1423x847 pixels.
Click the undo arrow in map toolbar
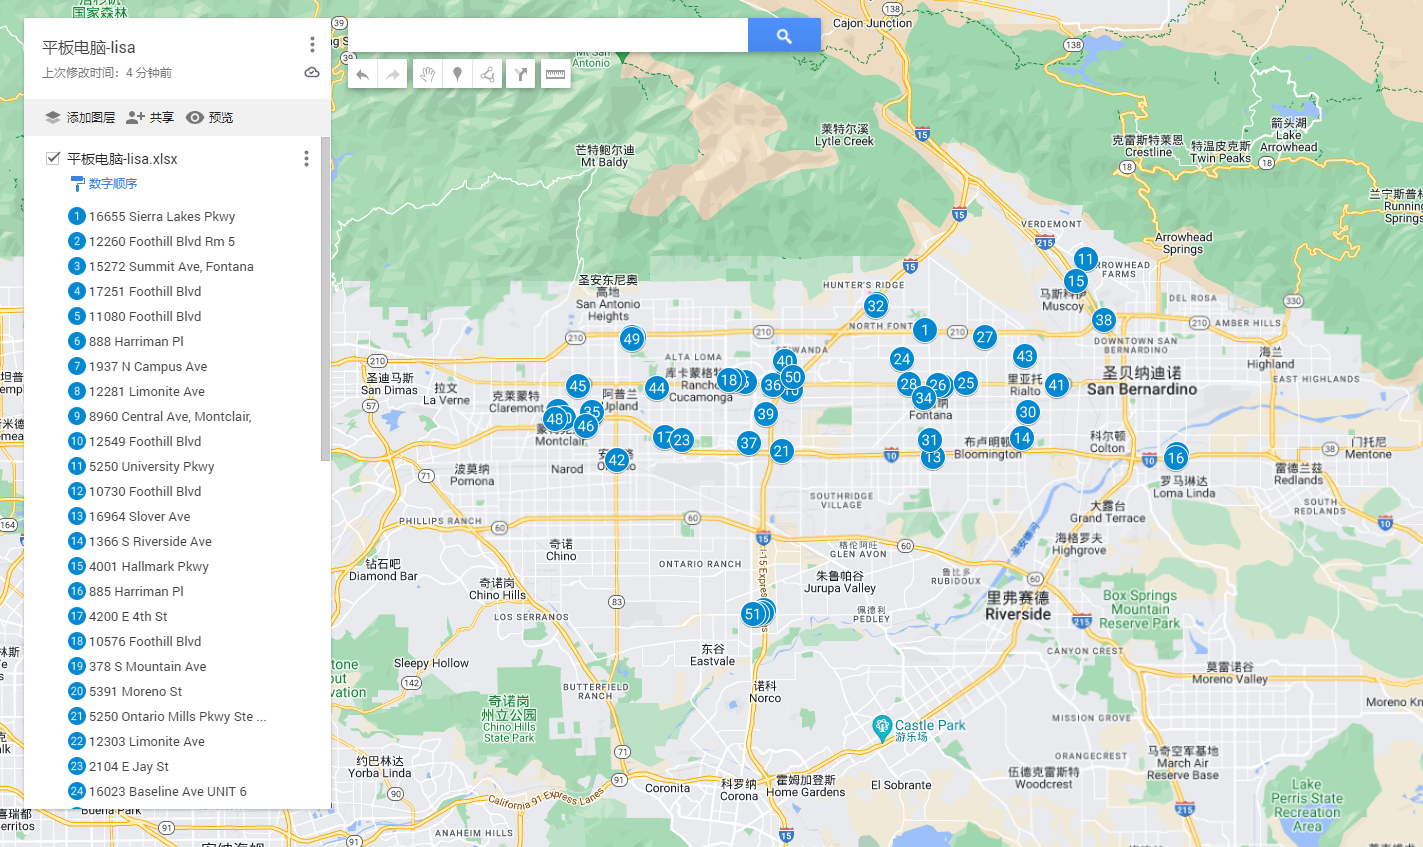click(x=363, y=74)
